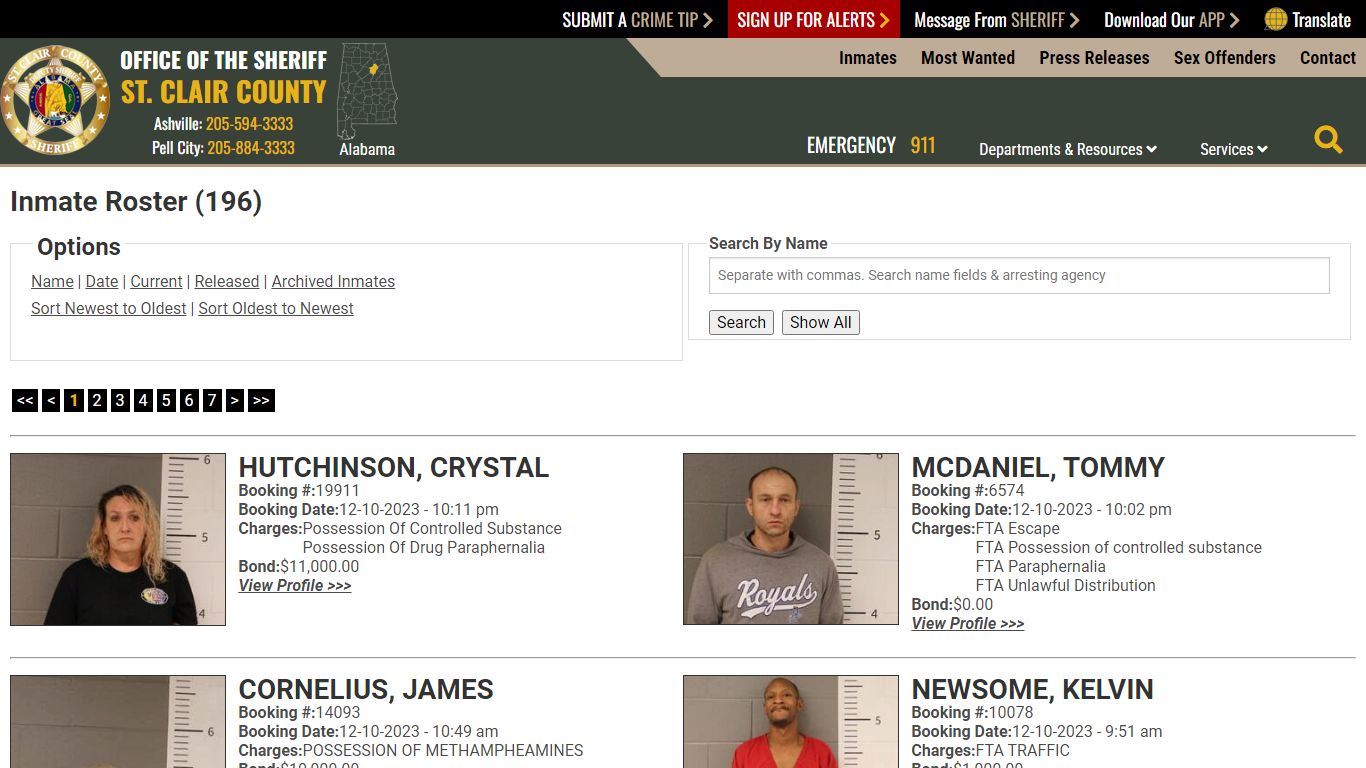This screenshot has width=1366, height=768.
Task: Go to page 6 of roster
Action: pyautogui.click(x=189, y=401)
